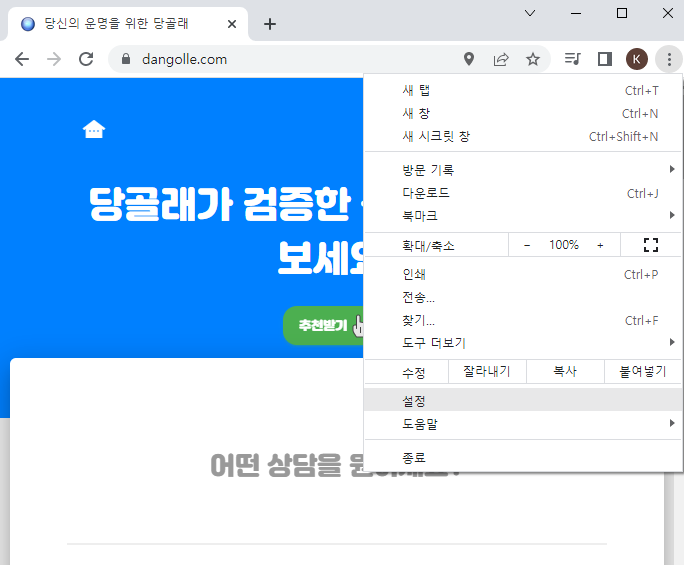Open the media control icon
This screenshot has height=565, width=684.
(572, 59)
